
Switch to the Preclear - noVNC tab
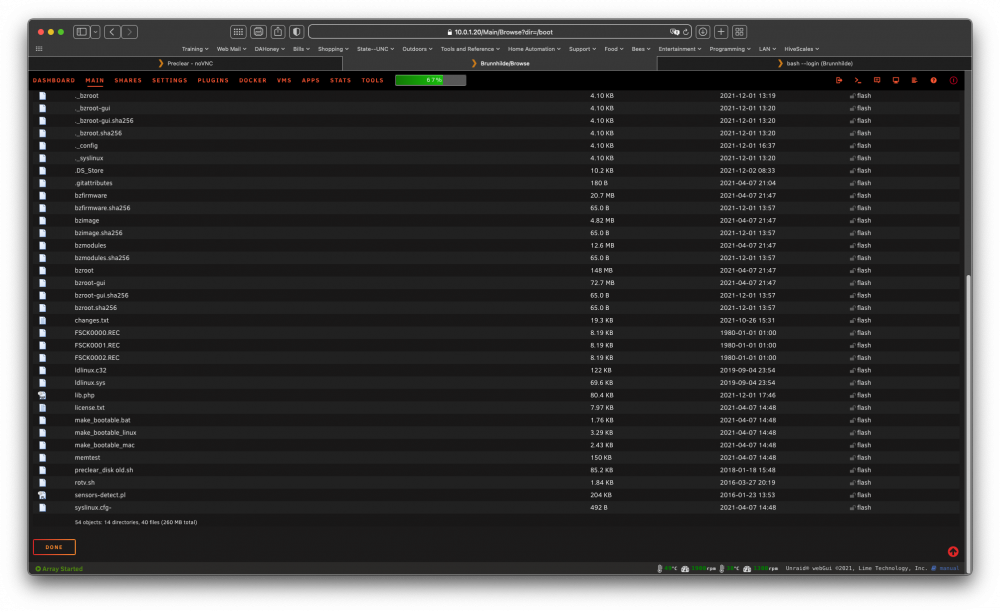186,63
